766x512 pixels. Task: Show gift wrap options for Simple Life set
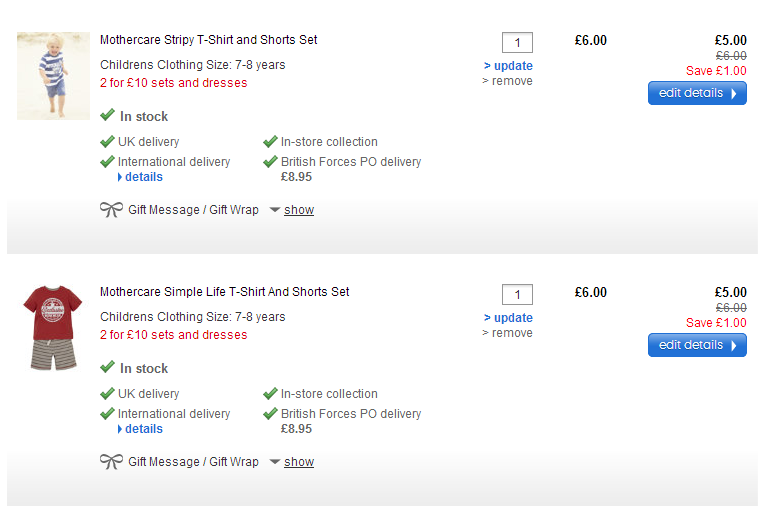click(x=298, y=462)
